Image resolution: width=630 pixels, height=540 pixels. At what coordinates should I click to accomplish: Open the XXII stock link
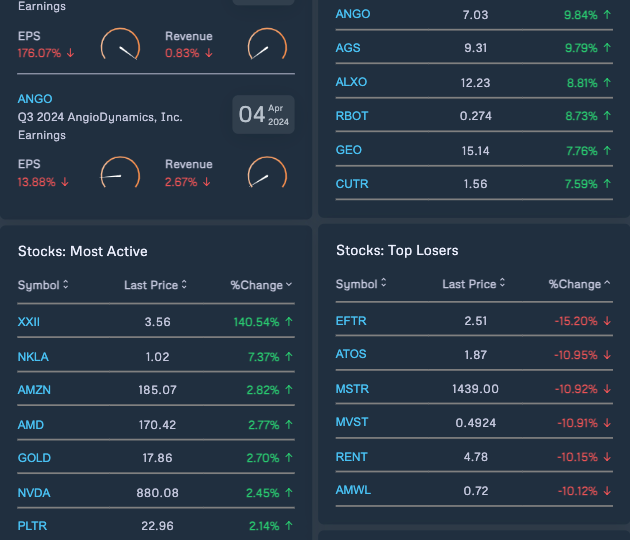coord(29,322)
